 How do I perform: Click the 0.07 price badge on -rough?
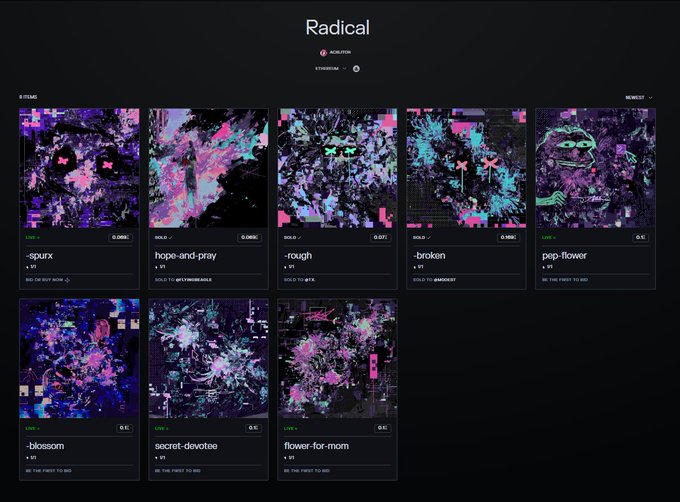[x=381, y=237]
